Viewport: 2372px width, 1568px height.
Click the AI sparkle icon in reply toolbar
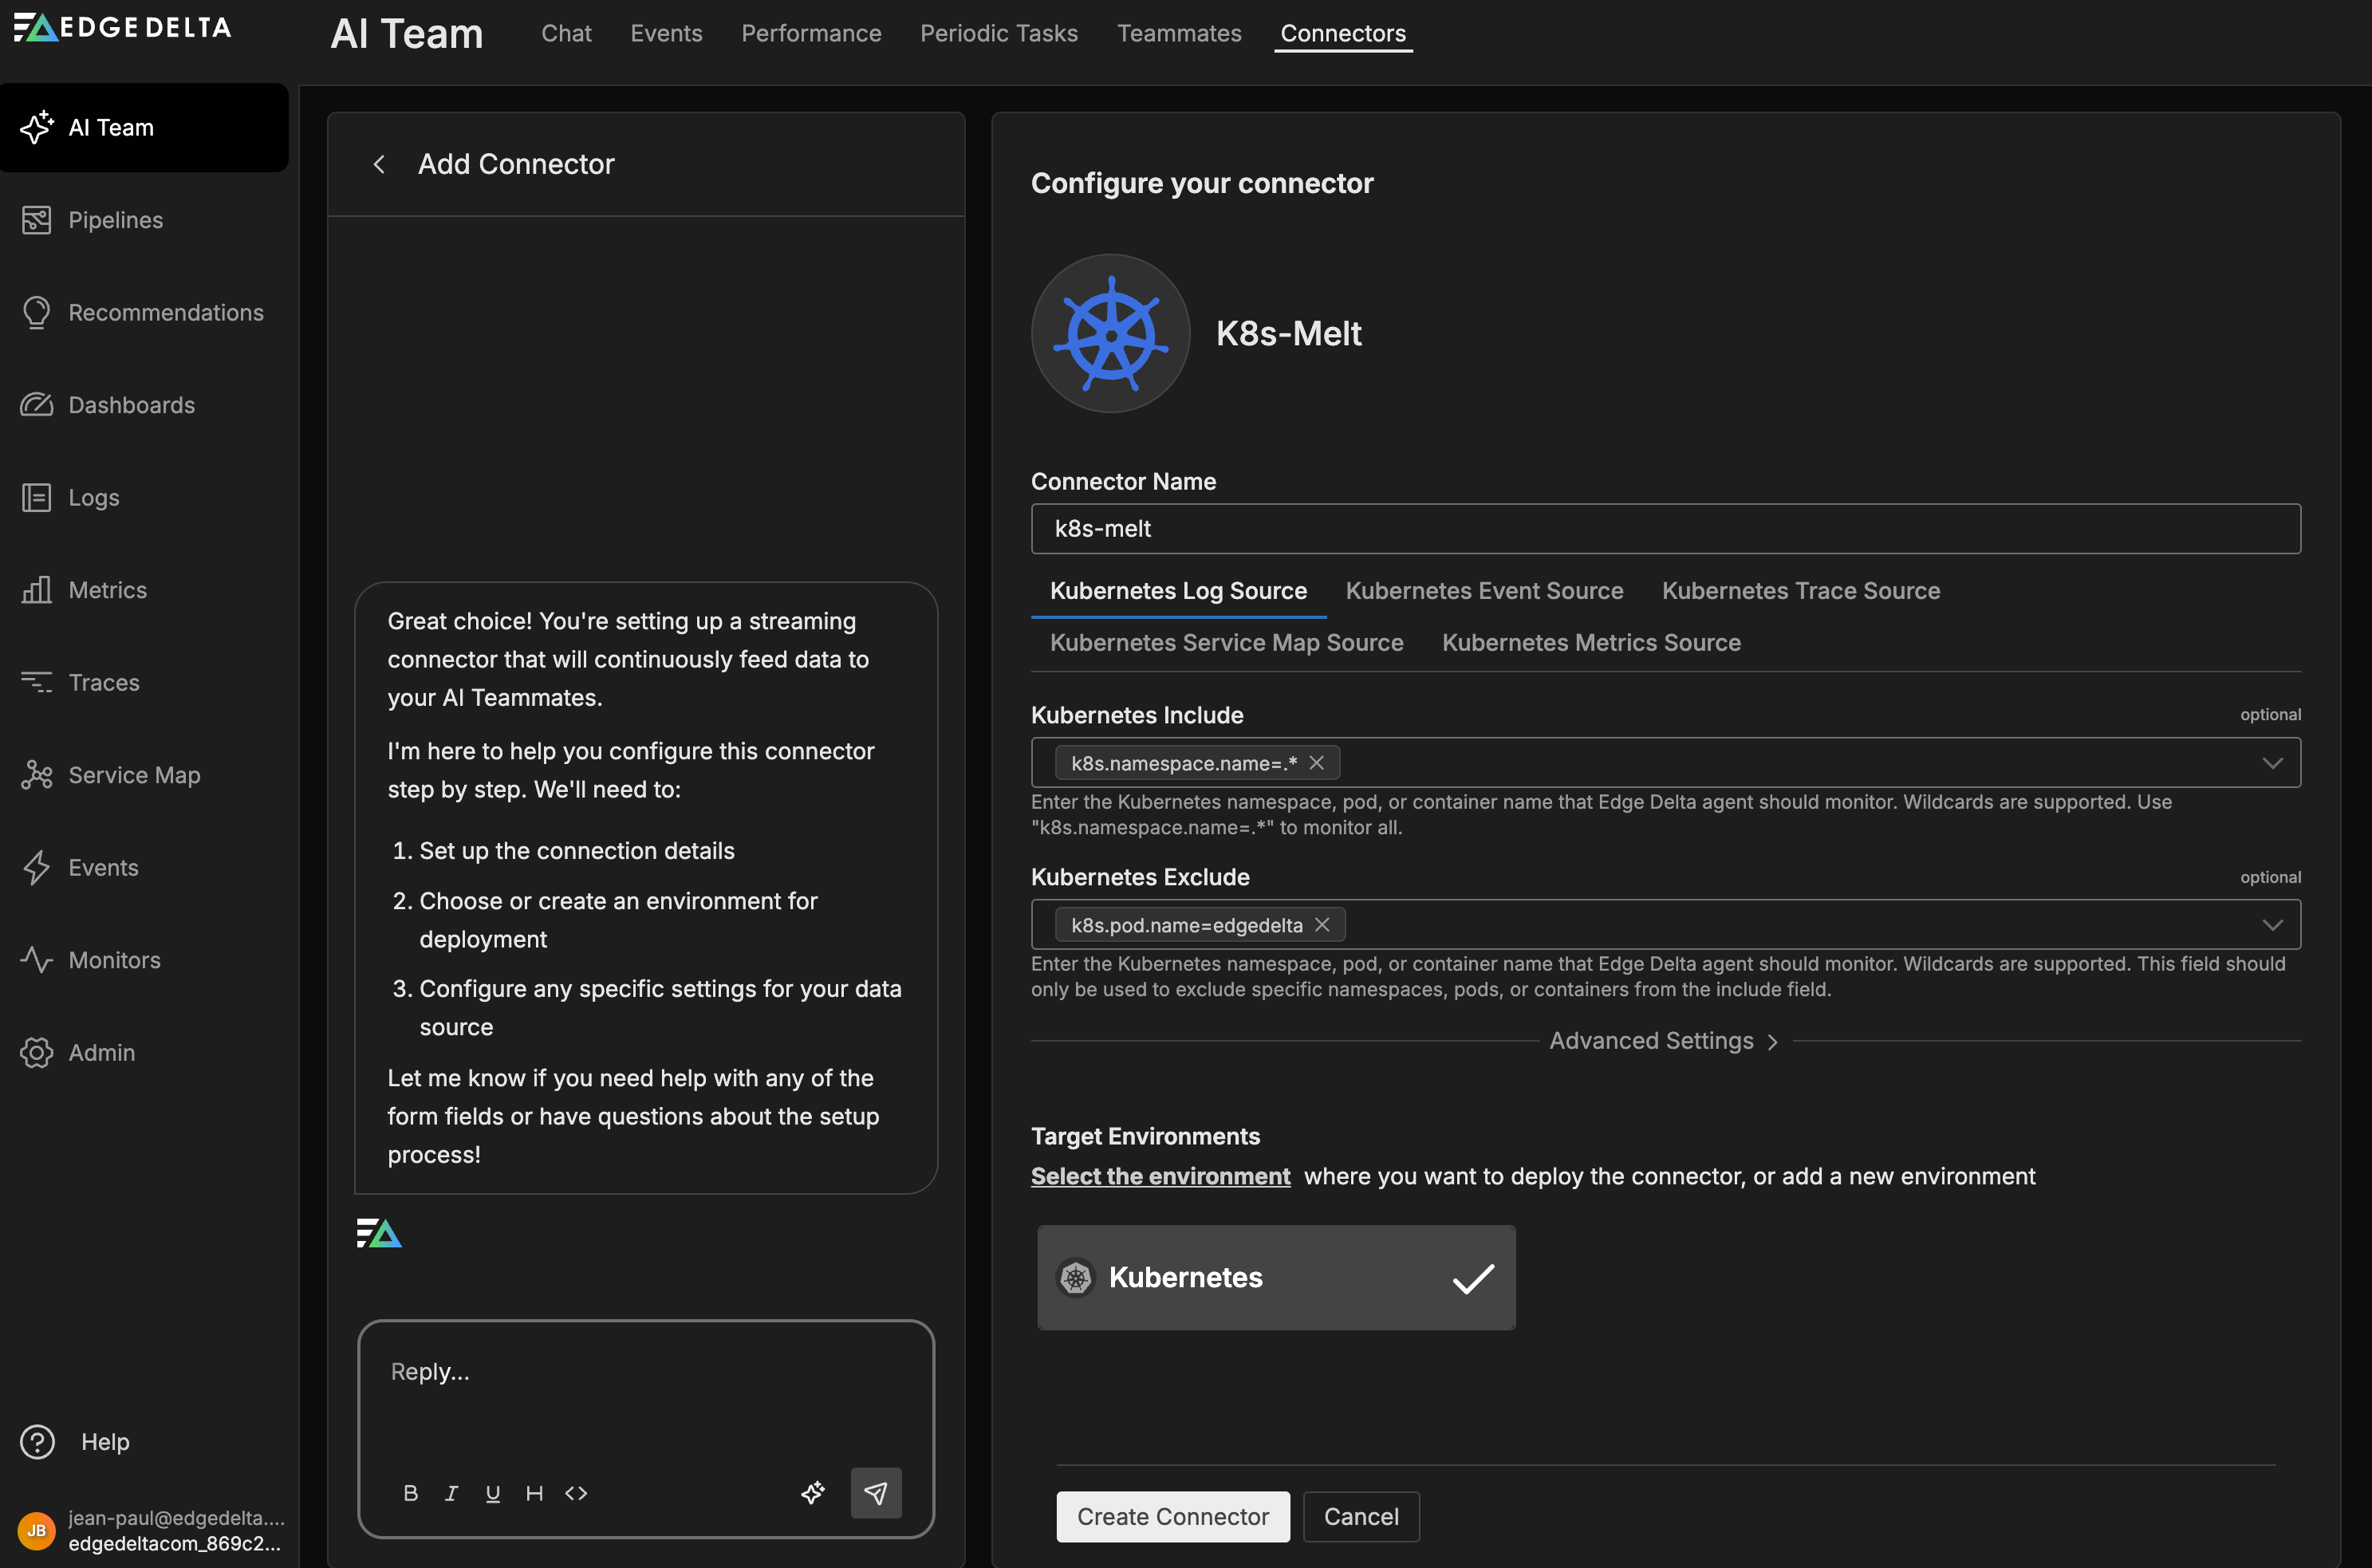(813, 1492)
